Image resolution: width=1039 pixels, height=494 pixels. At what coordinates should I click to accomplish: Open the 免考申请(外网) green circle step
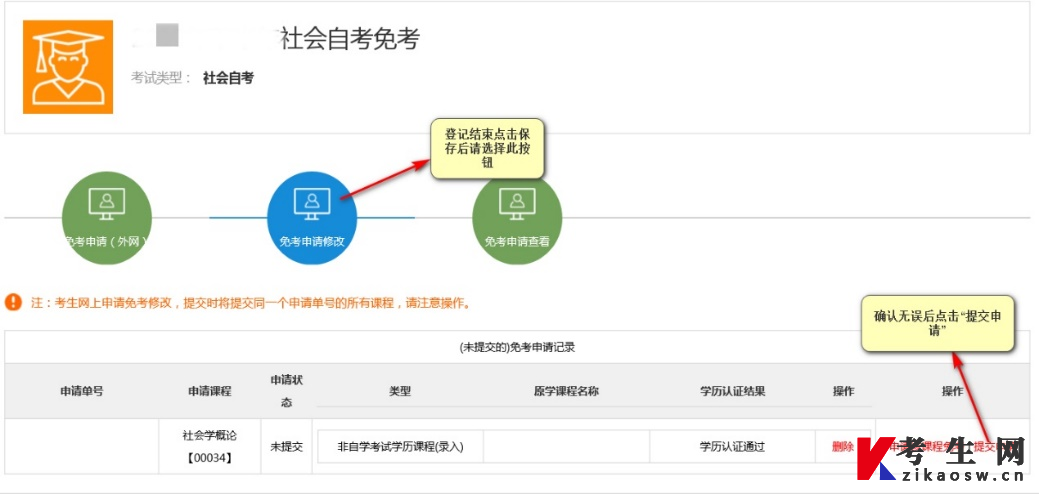[x=107, y=218]
